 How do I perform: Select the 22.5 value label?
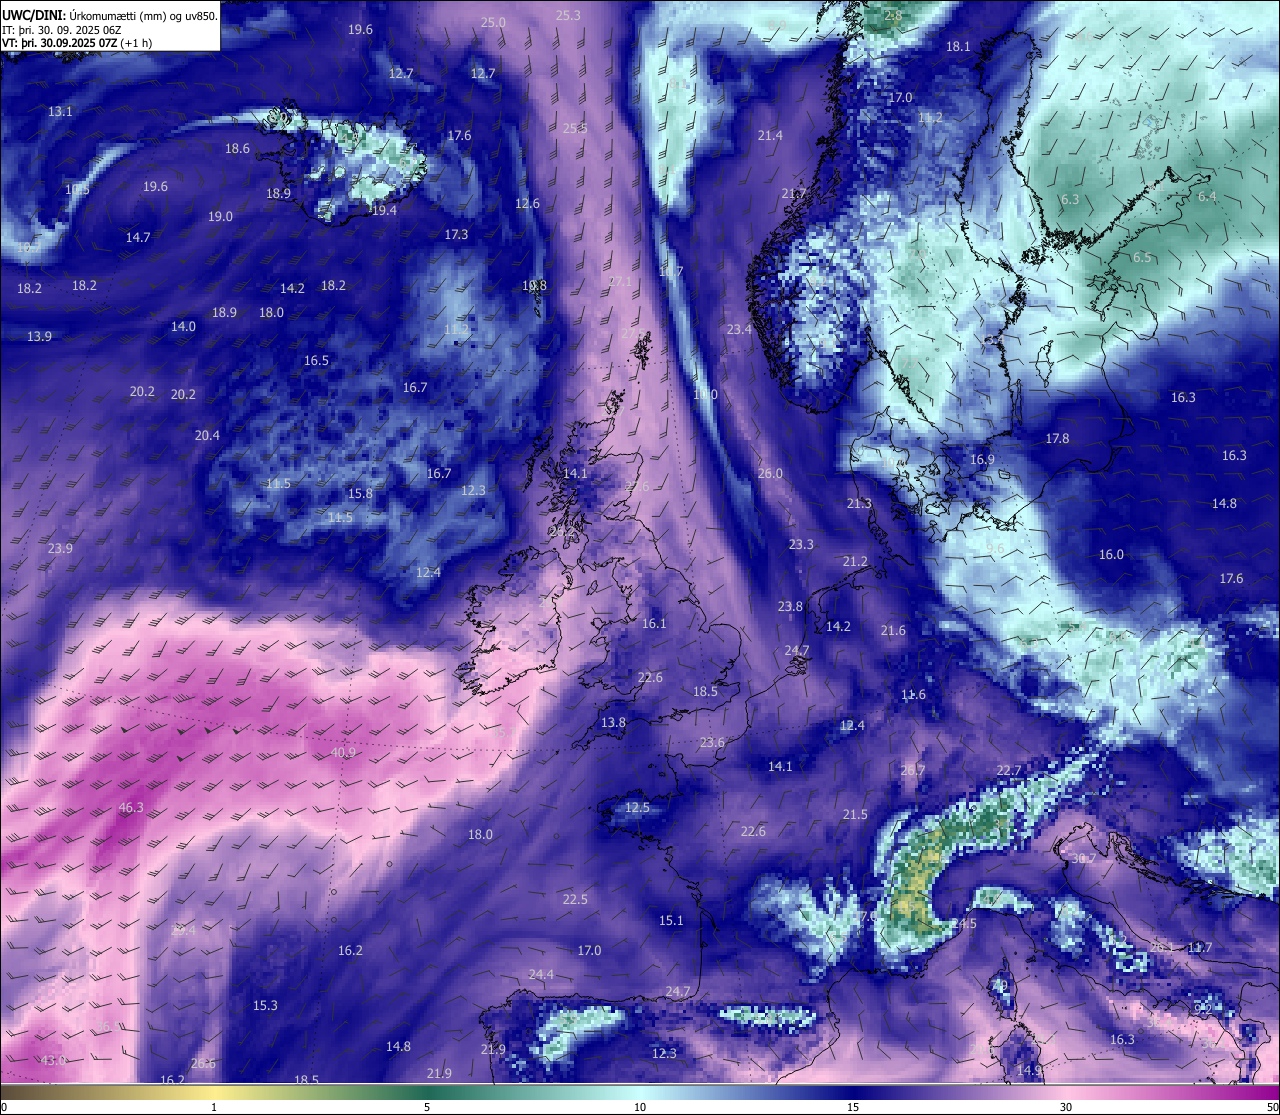(575, 900)
